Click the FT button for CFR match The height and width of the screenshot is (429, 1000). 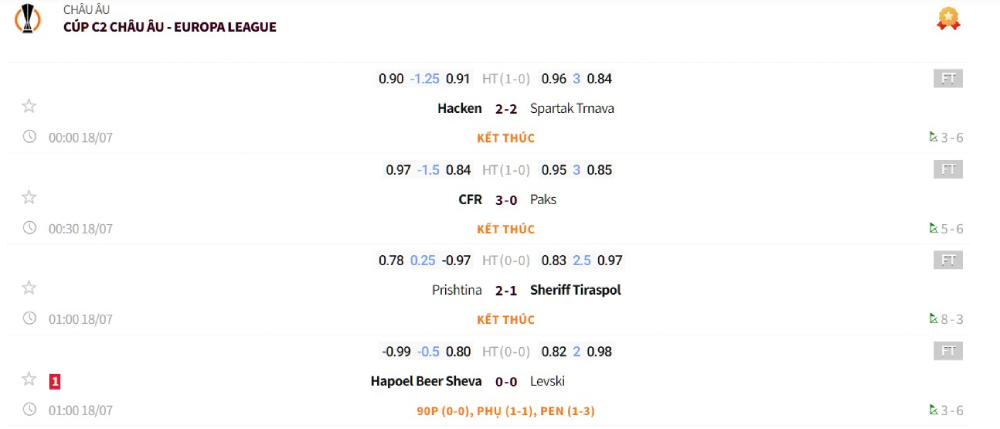click(948, 169)
